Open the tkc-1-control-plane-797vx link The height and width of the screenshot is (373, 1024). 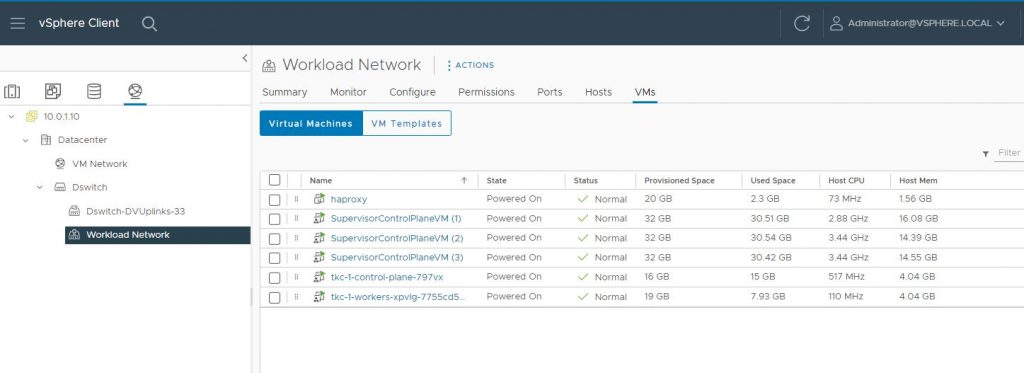click(x=387, y=278)
